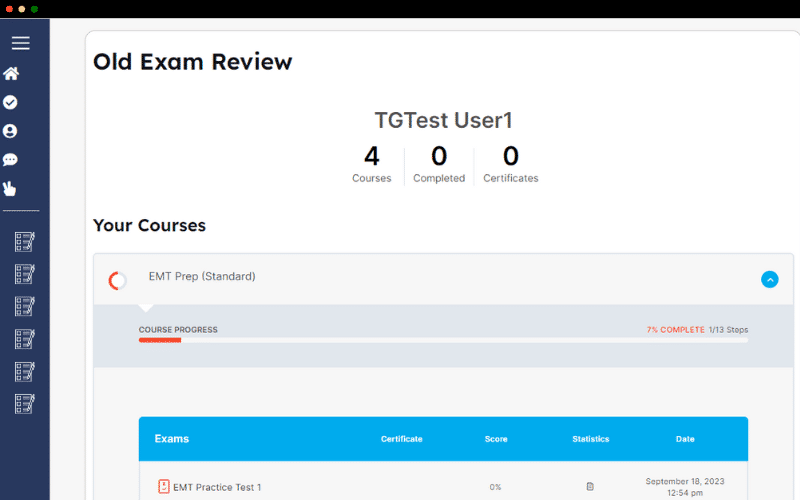Click the 0% score value

coord(495,487)
